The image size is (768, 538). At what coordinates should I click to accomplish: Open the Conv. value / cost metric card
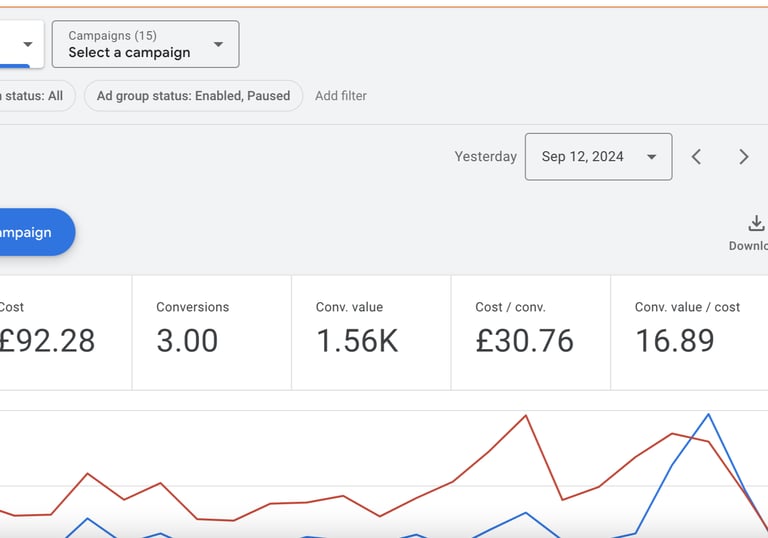(x=690, y=332)
